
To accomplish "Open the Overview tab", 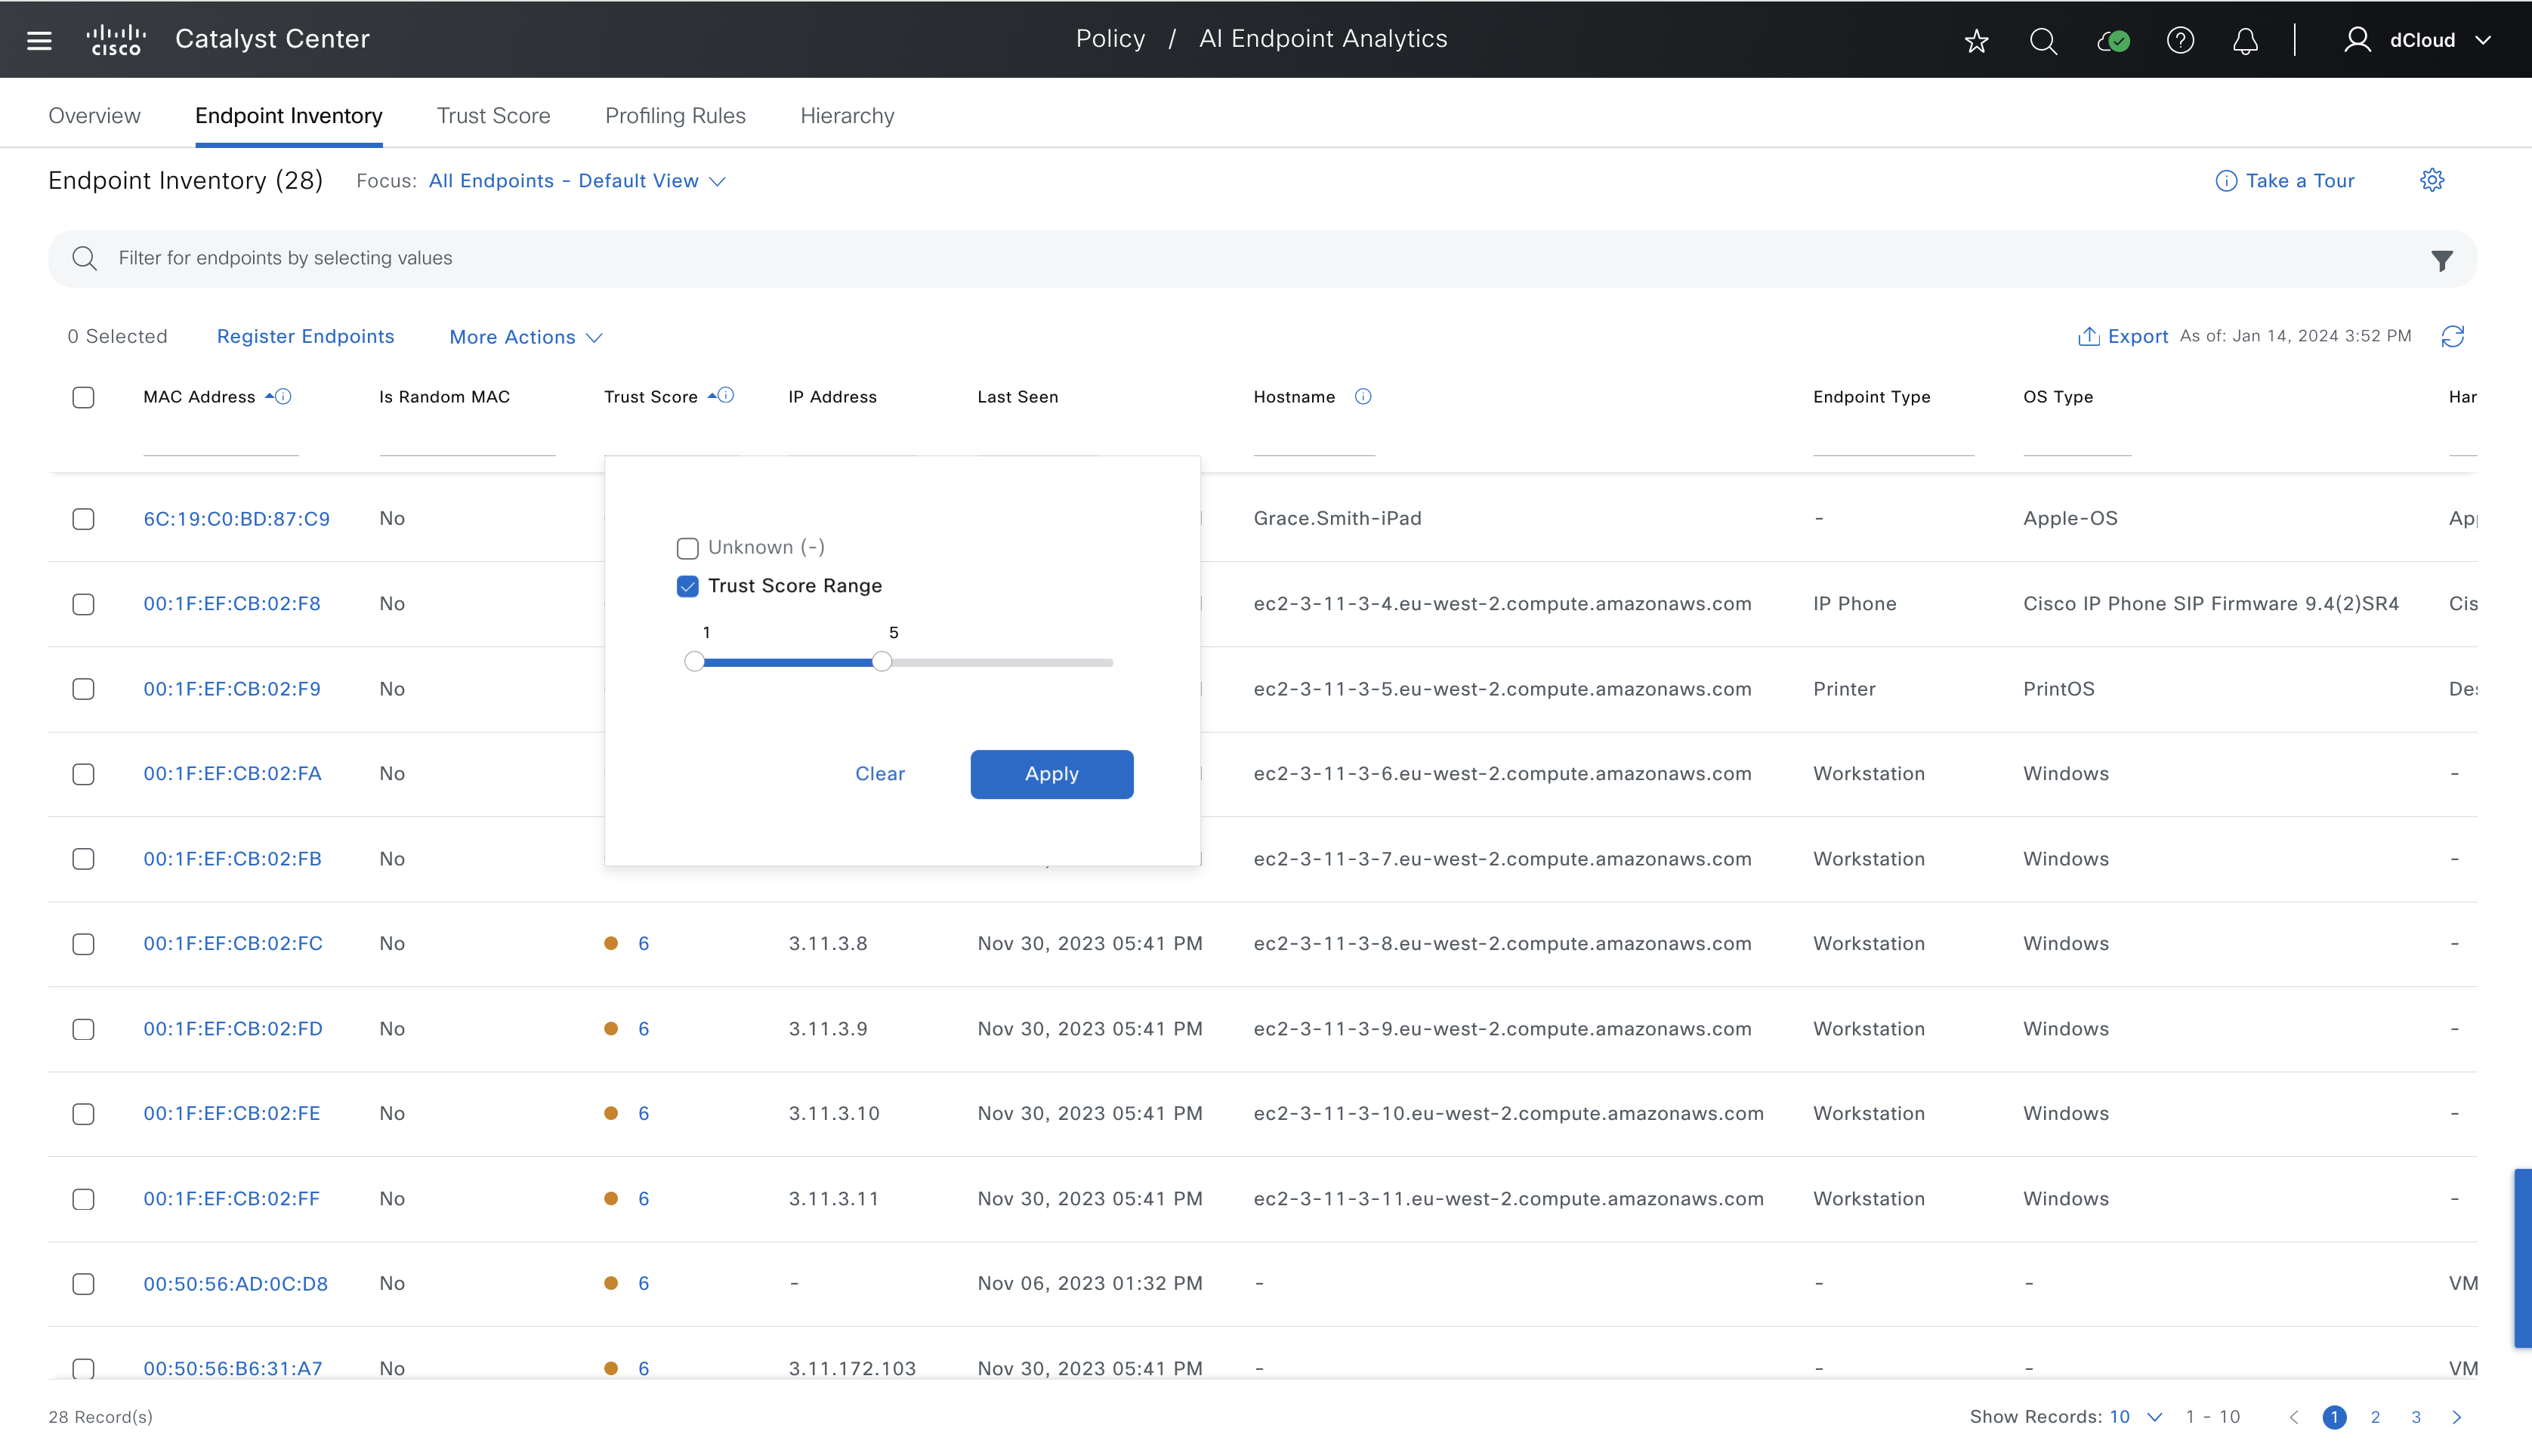I will coord(94,116).
